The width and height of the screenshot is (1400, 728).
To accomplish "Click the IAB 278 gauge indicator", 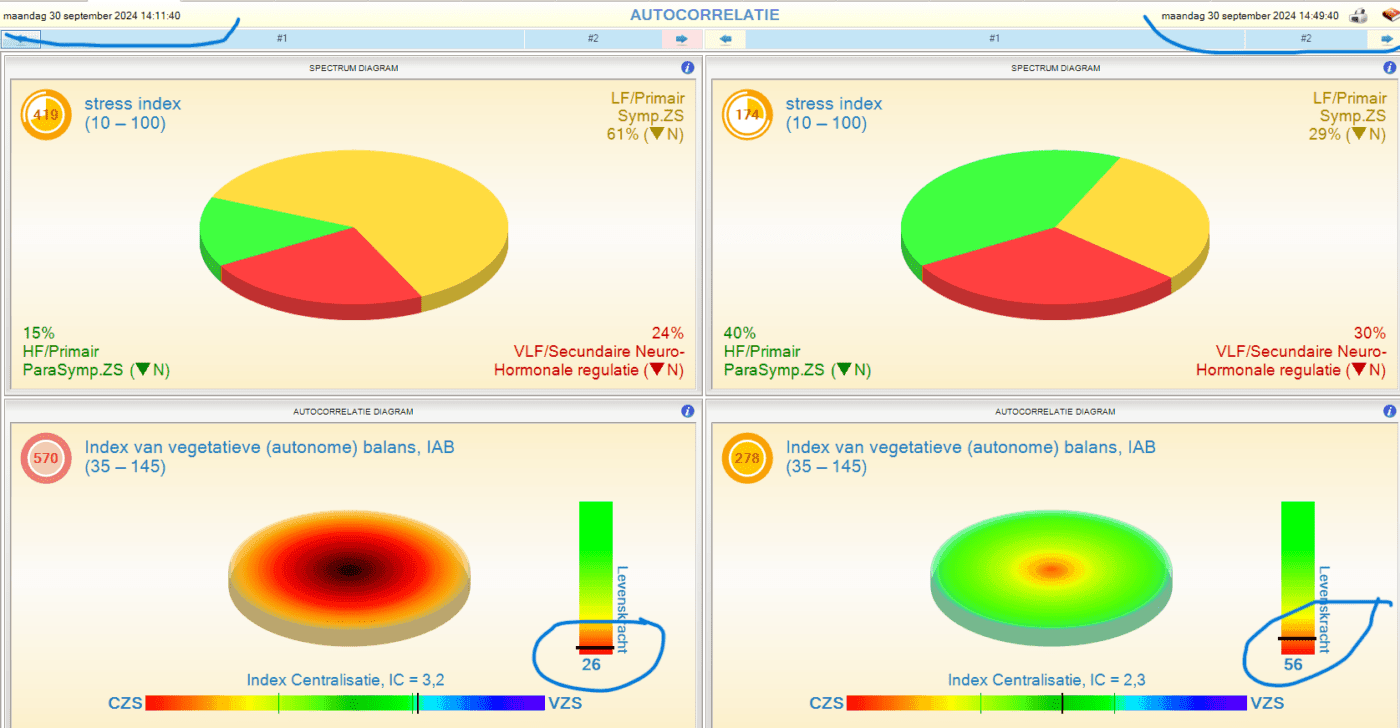I will 747,459.
